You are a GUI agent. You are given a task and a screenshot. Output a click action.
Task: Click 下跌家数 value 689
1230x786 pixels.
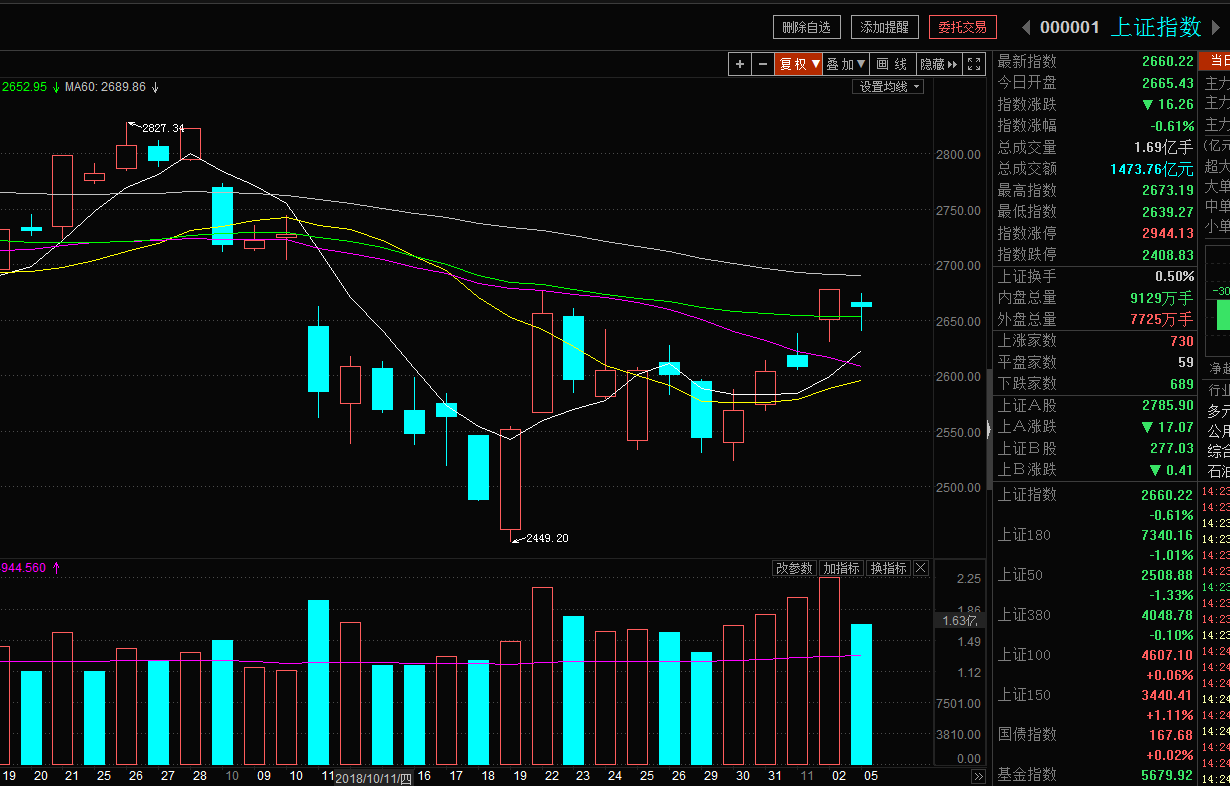pos(1181,384)
